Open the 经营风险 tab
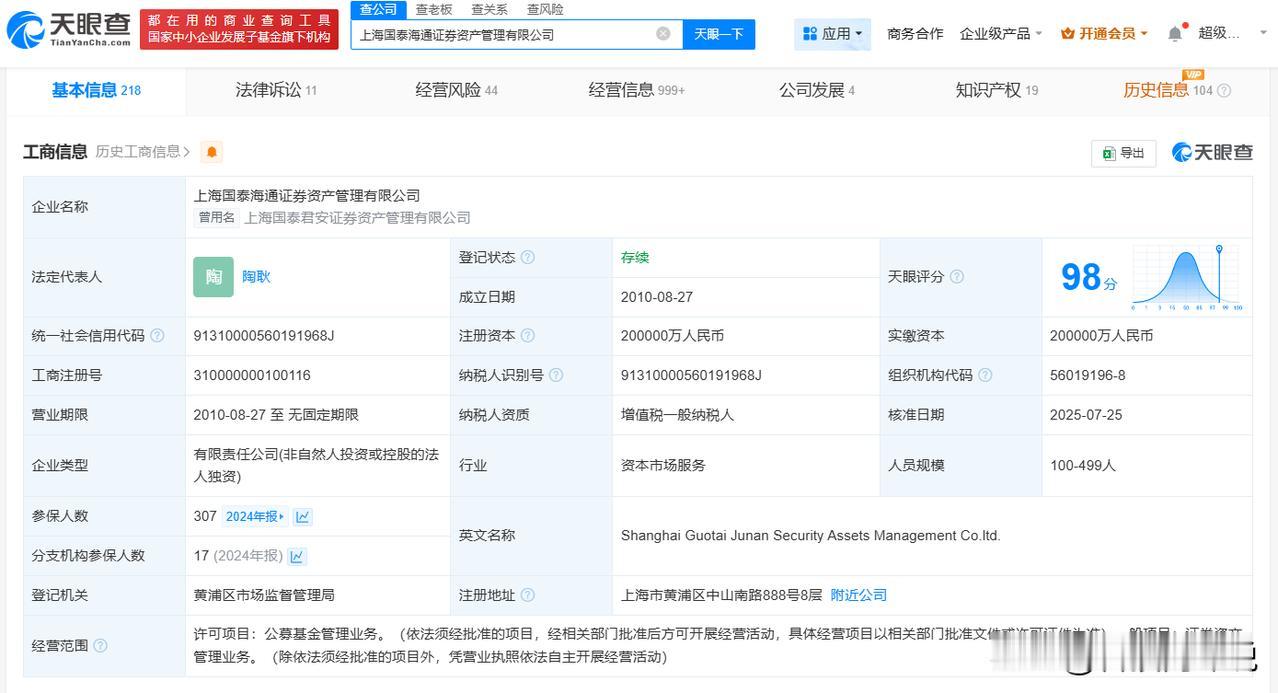 456,90
